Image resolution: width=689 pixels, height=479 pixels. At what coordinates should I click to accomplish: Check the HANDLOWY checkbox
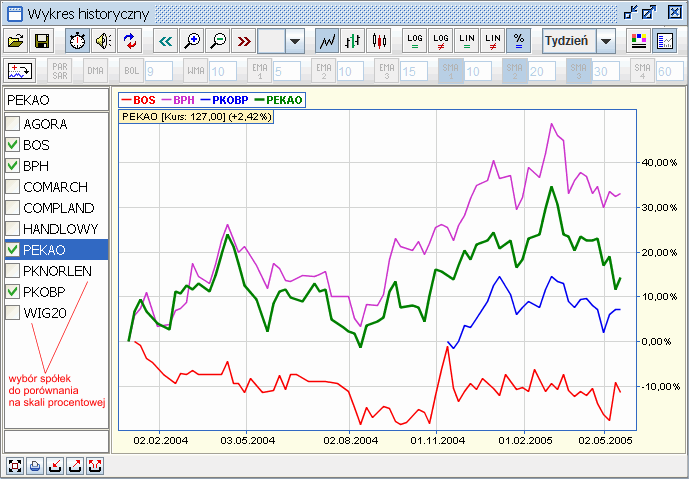[12, 229]
